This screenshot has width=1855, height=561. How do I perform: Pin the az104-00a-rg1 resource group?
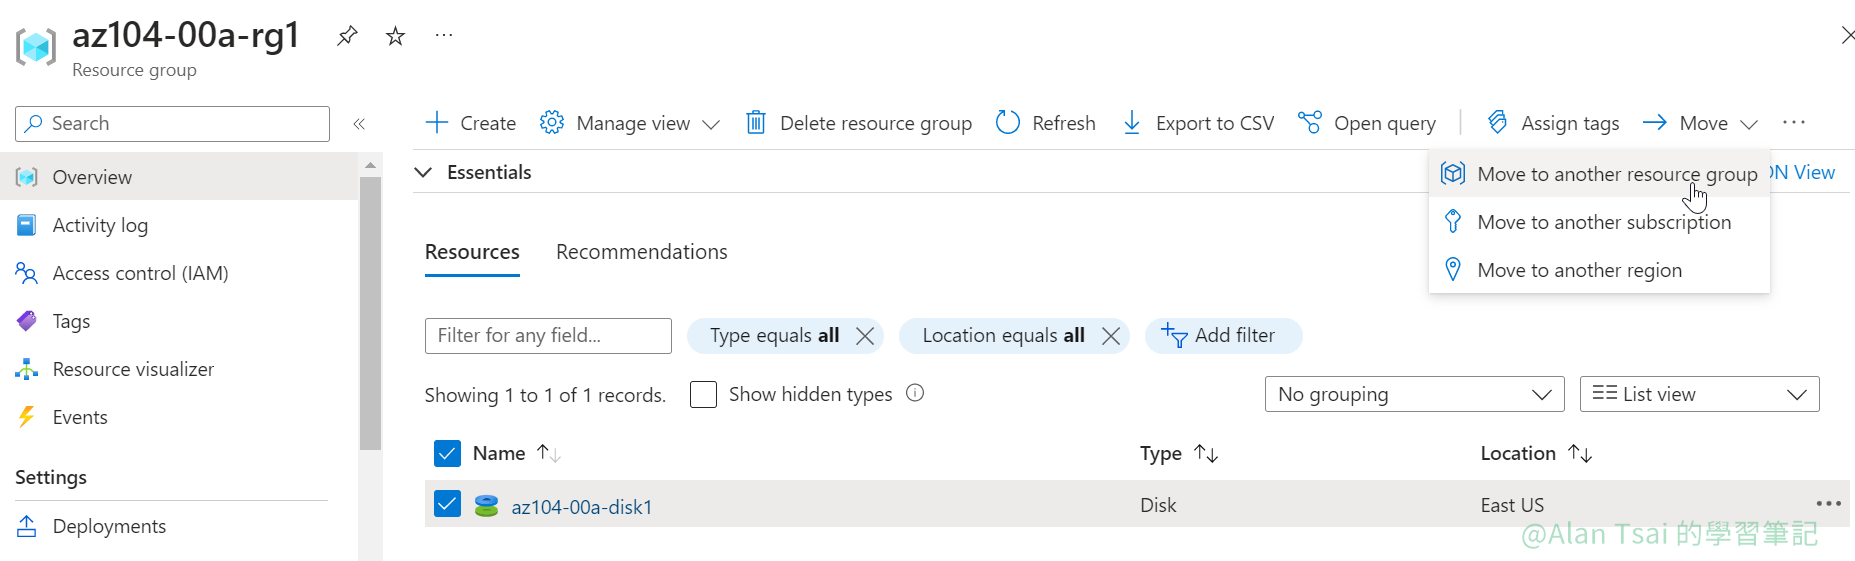click(347, 36)
